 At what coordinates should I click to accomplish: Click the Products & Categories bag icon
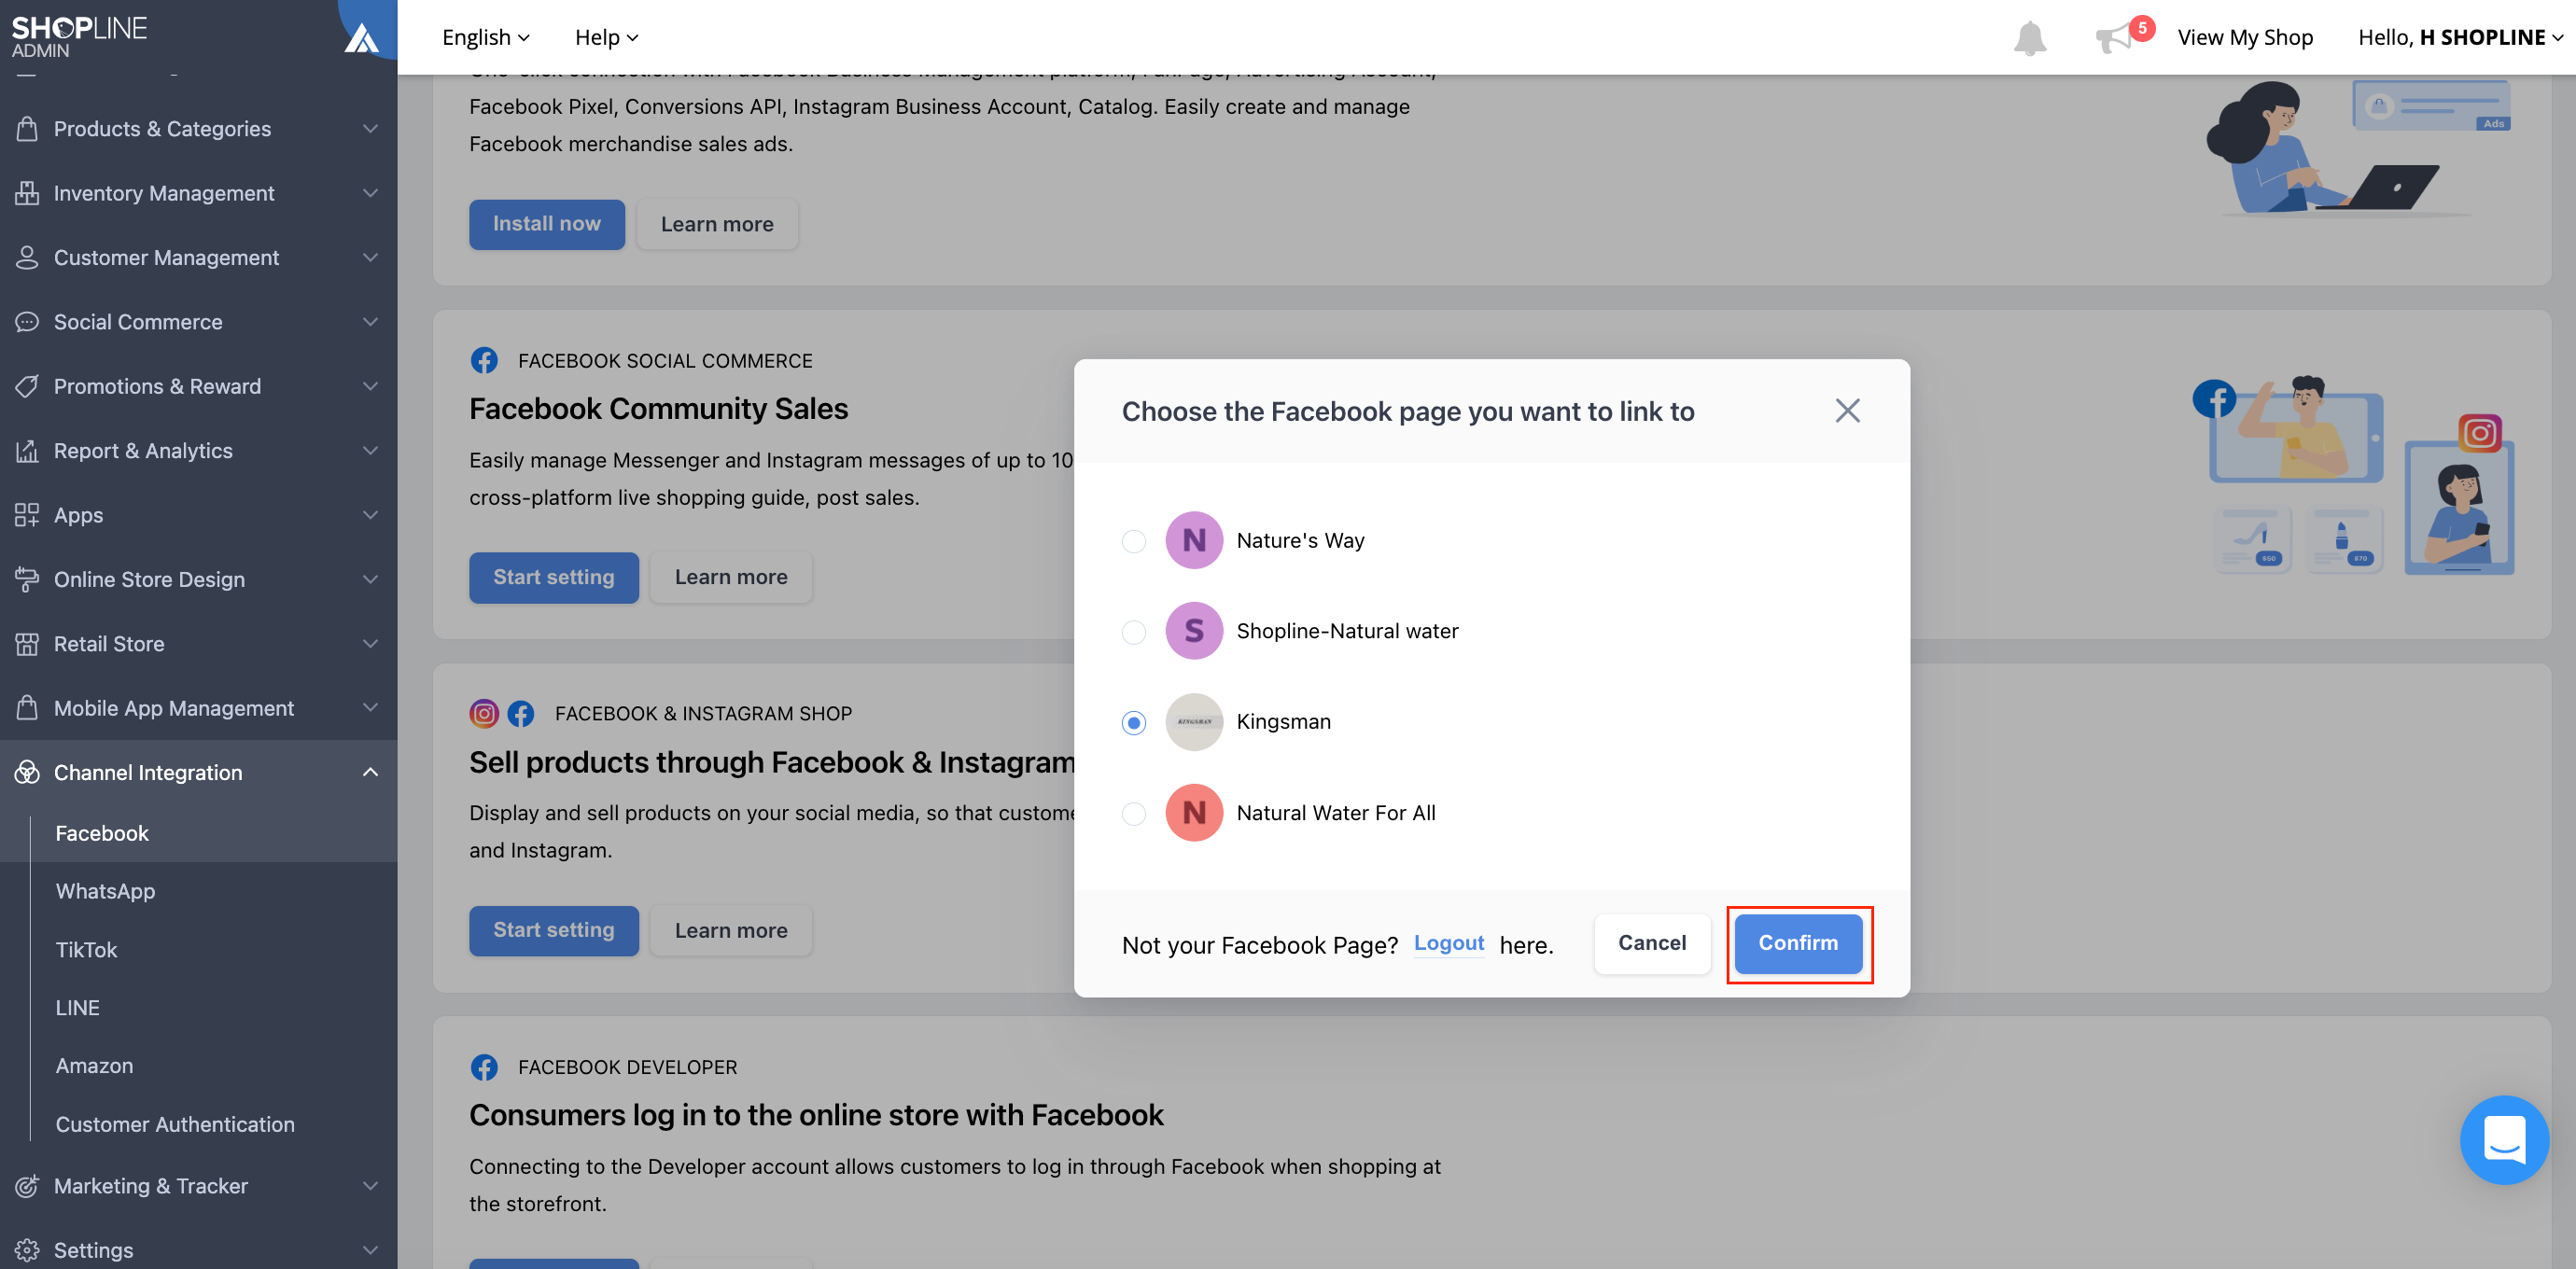(x=27, y=129)
